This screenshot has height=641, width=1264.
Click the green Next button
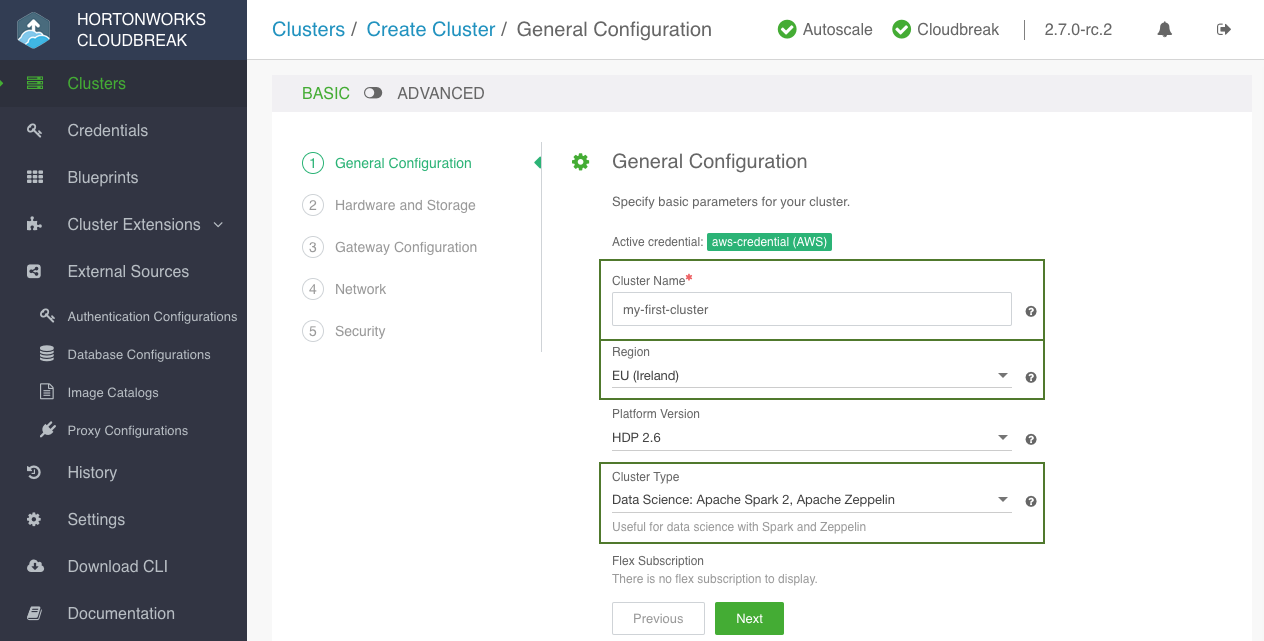point(749,618)
